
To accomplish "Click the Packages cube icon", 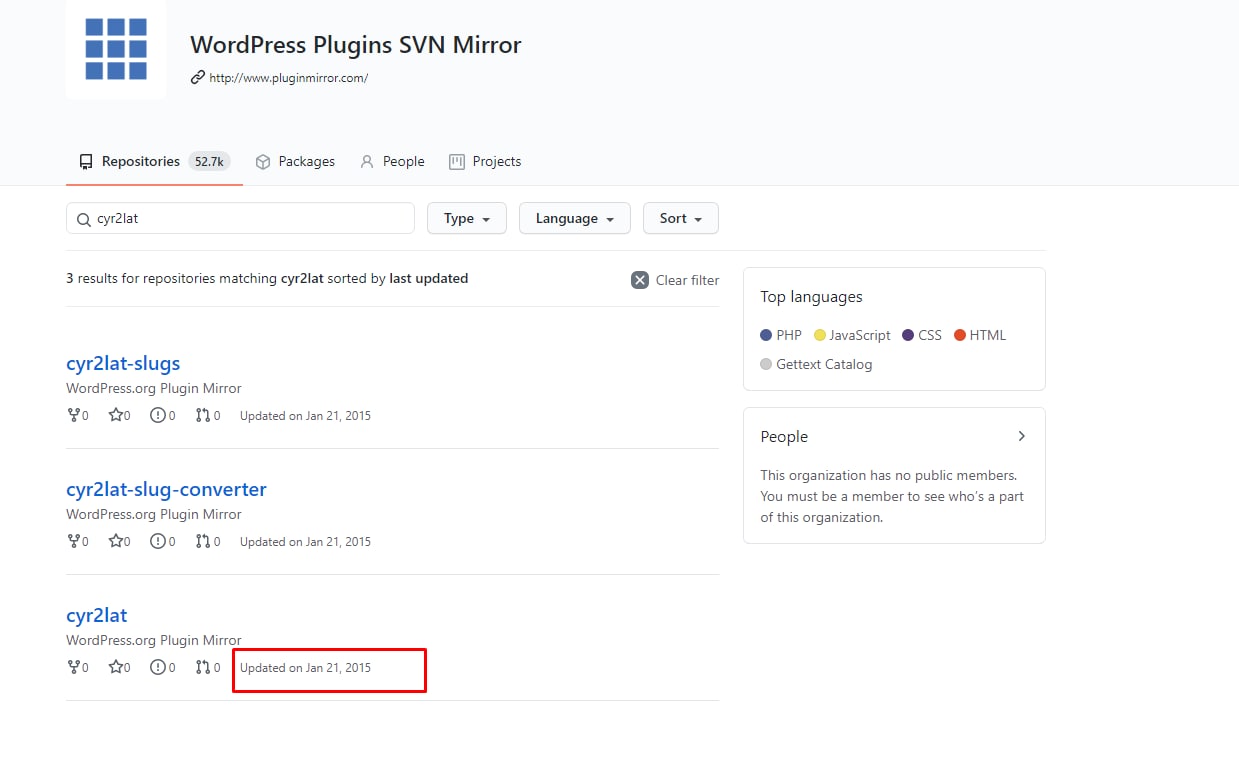I will pos(263,162).
